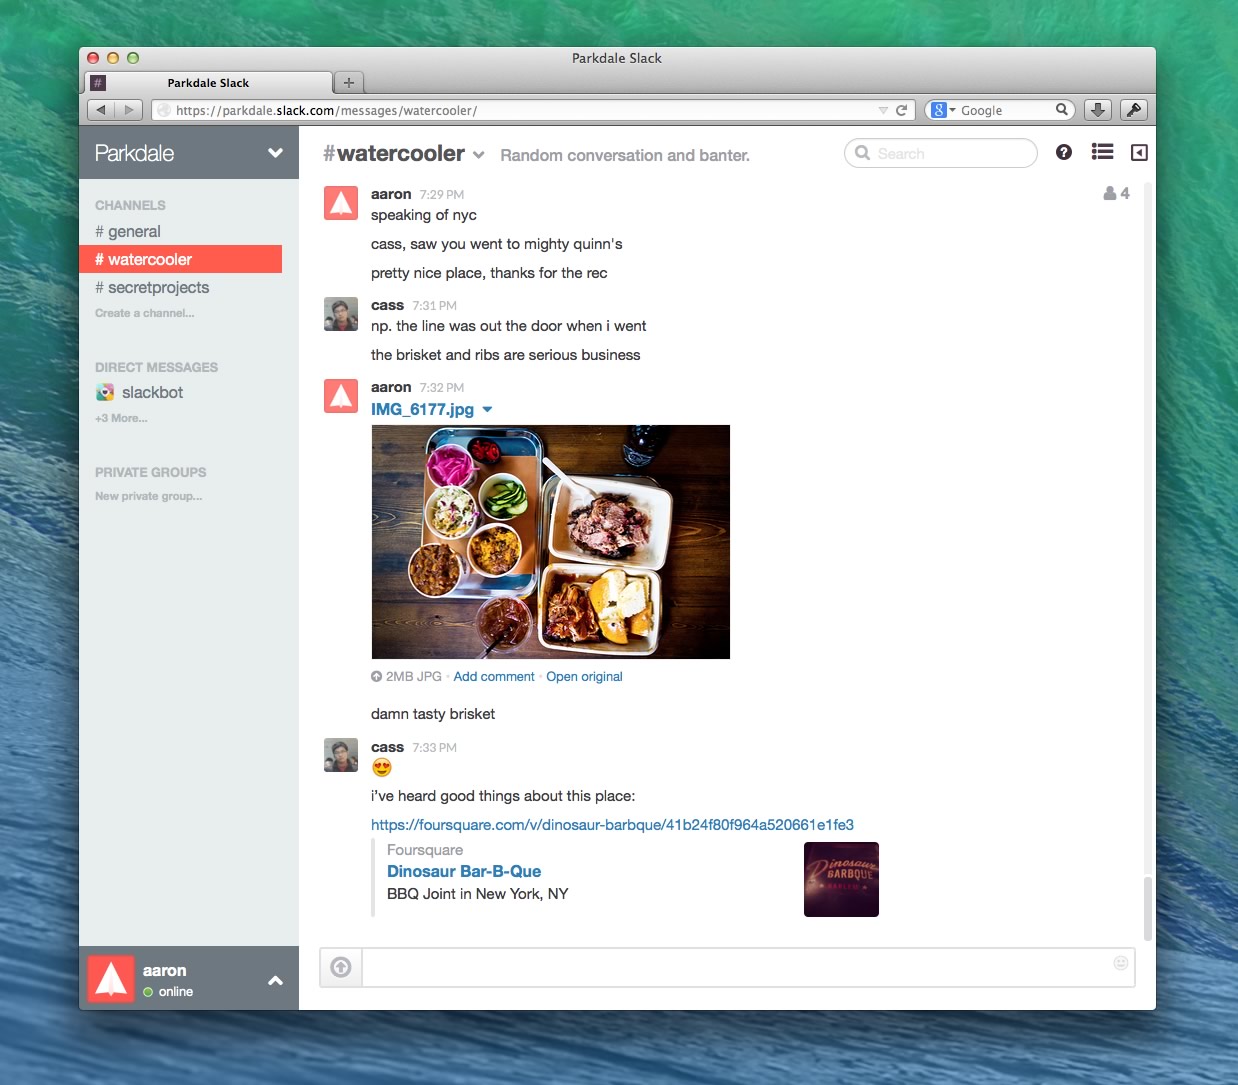The width and height of the screenshot is (1238, 1085).
Task: Expand the aaron user menu chevron
Action: click(275, 981)
